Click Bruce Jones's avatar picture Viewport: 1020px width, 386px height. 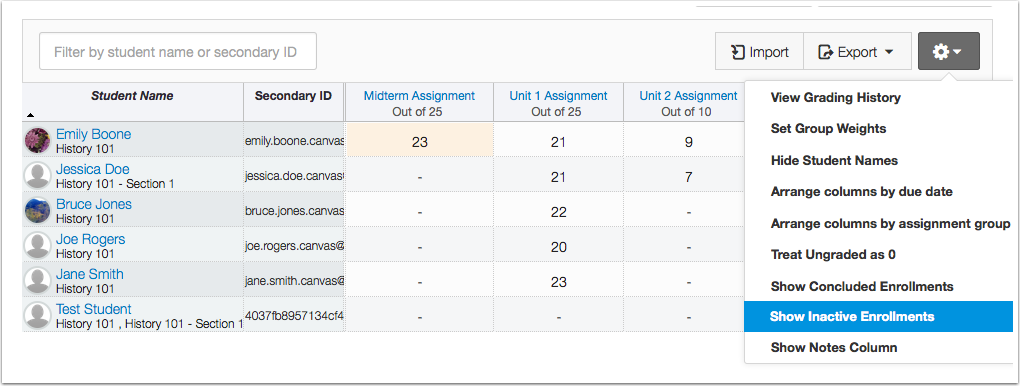click(37, 210)
